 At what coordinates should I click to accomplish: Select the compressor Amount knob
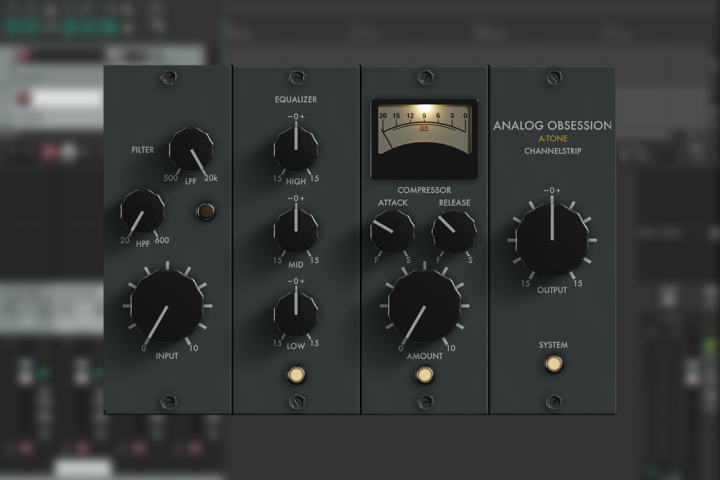click(x=424, y=306)
